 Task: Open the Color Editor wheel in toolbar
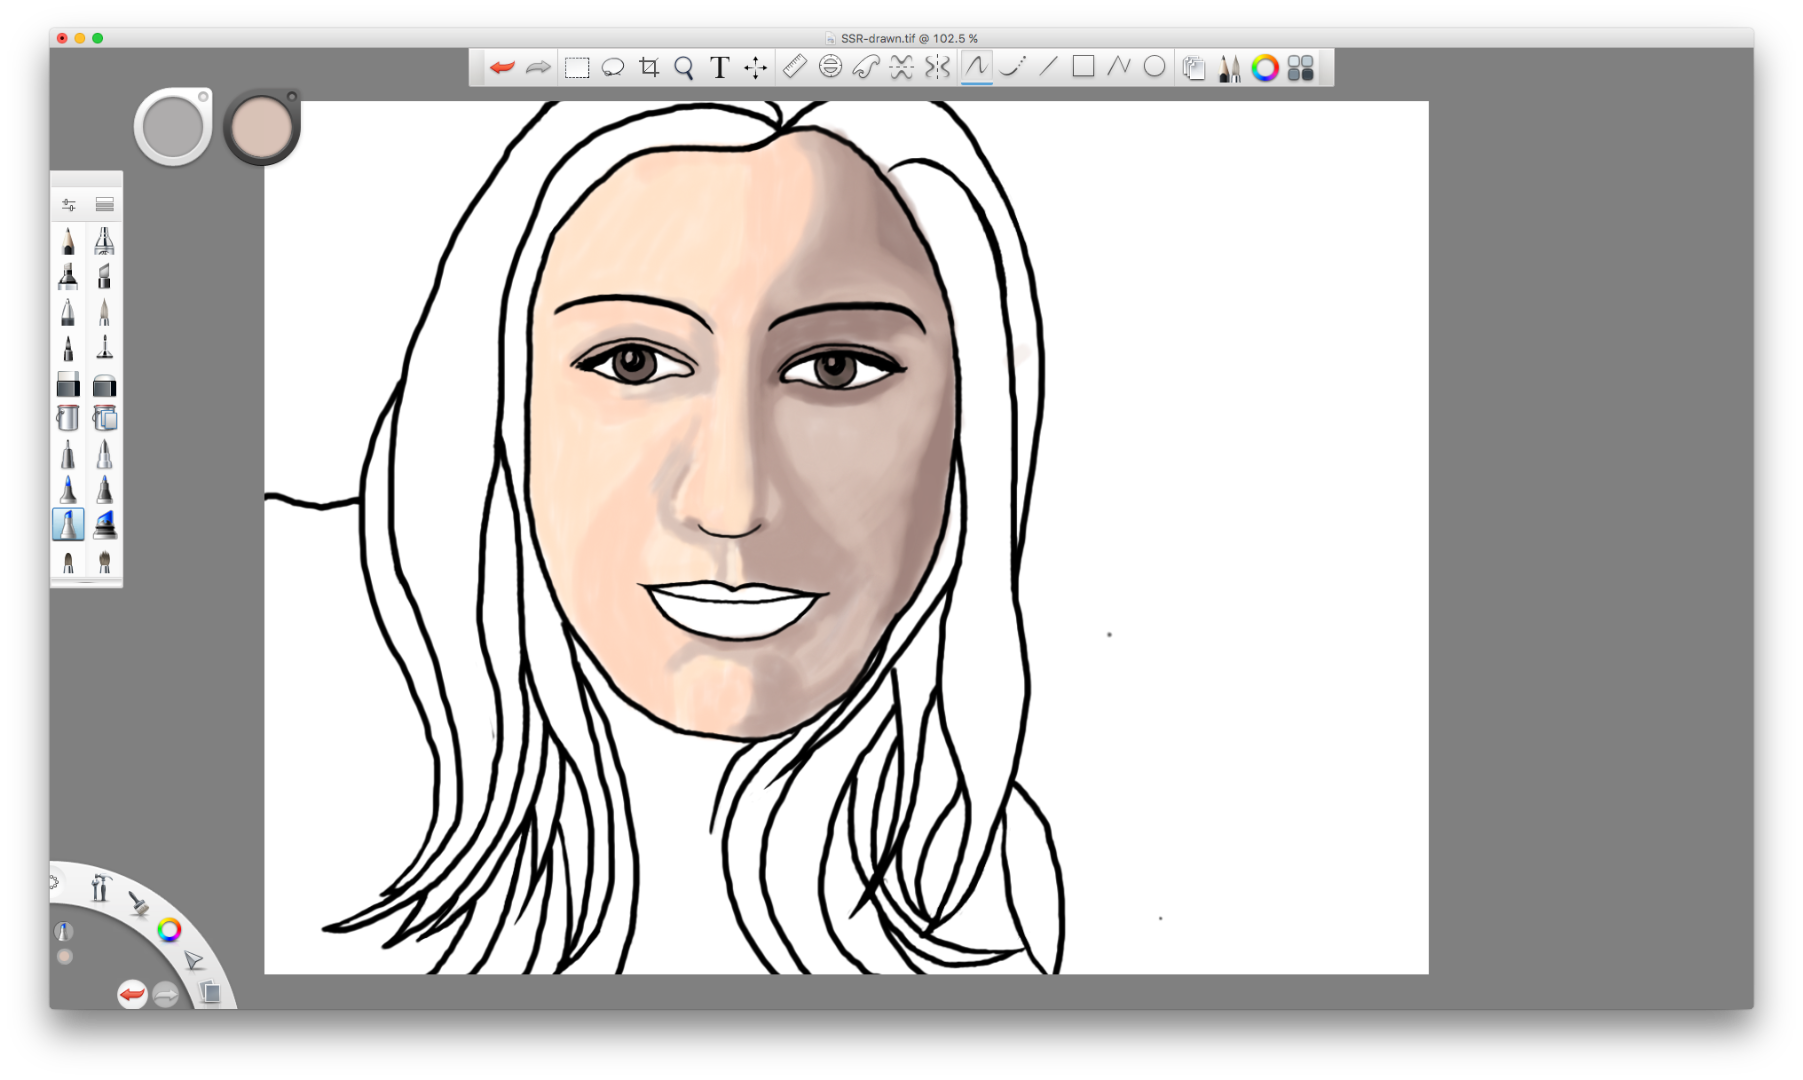(1265, 68)
